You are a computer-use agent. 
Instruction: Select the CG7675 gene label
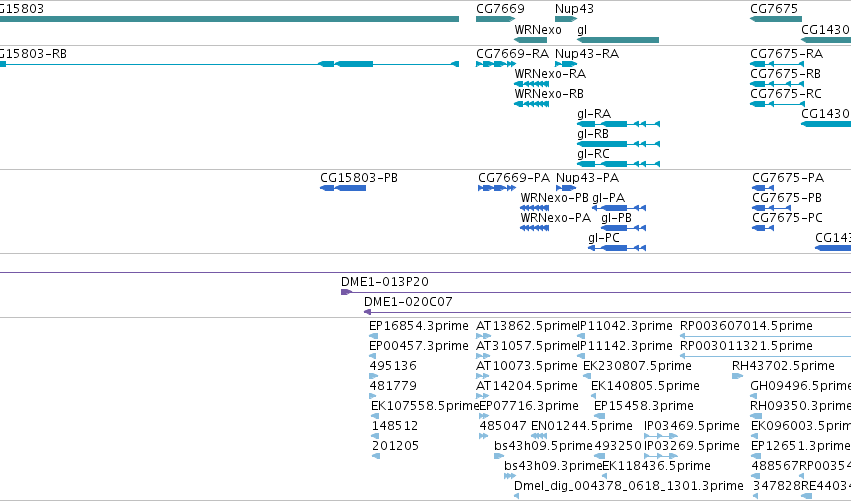(773, 9)
